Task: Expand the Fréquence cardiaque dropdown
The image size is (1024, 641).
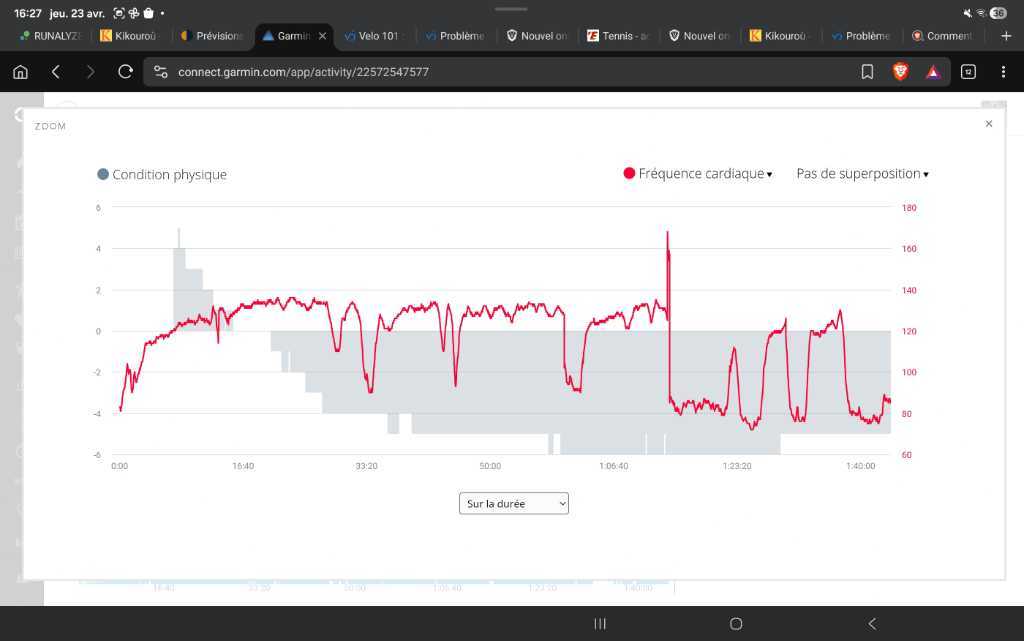Action: click(699, 174)
